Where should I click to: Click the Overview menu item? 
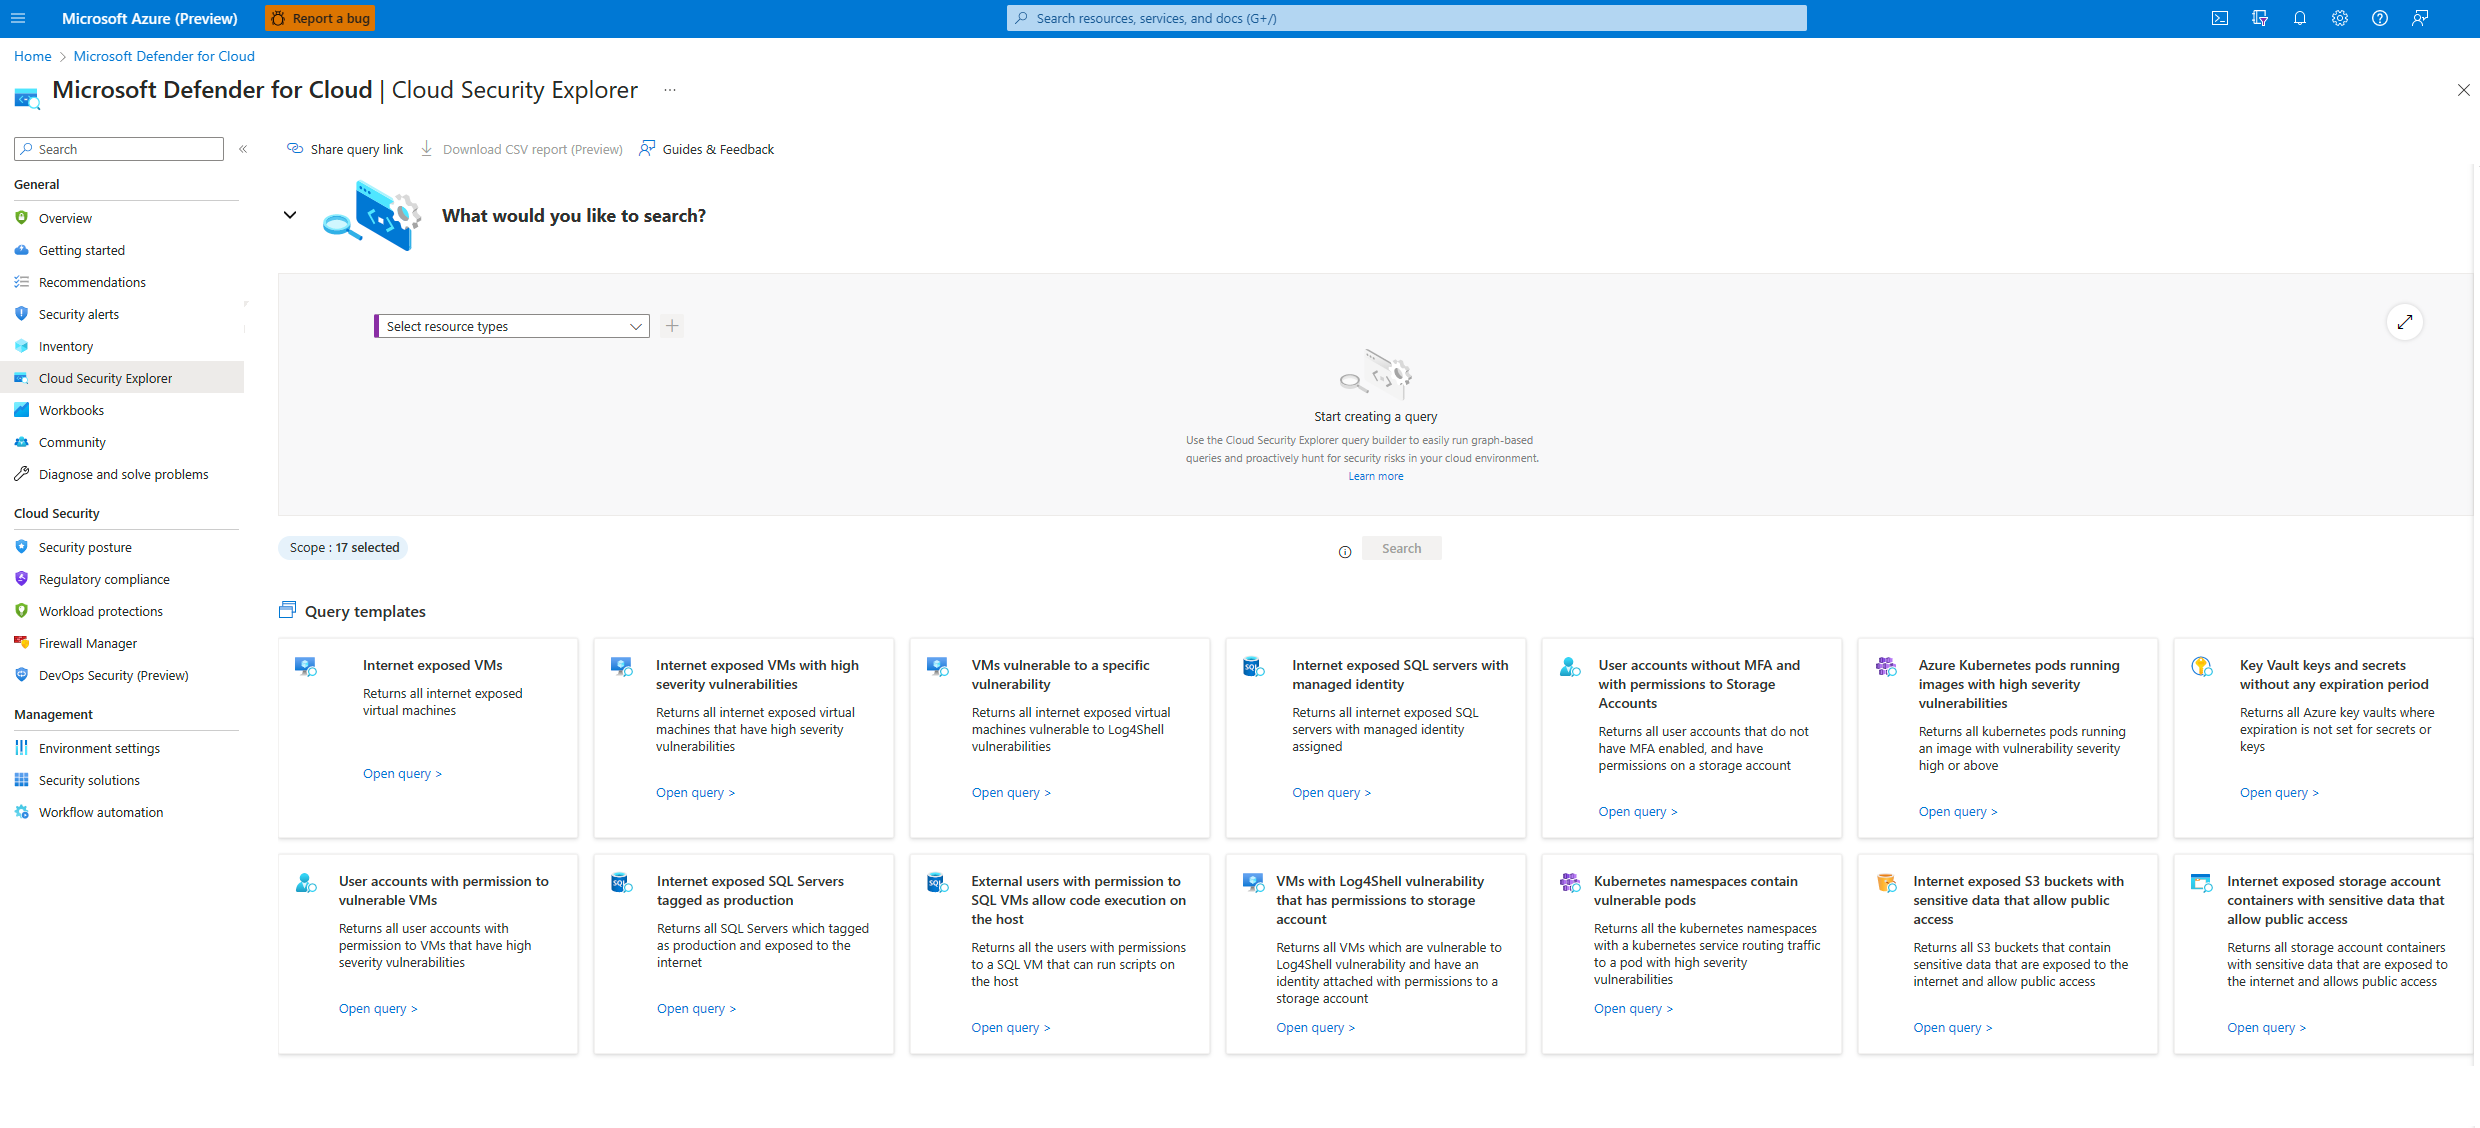click(66, 217)
